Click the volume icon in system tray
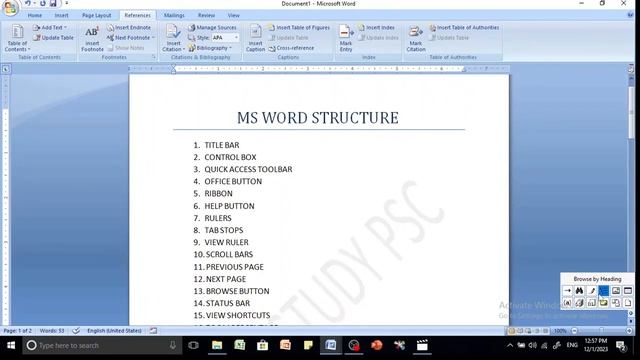The width and height of the screenshot is (640, 360). [x=533, y=345]
